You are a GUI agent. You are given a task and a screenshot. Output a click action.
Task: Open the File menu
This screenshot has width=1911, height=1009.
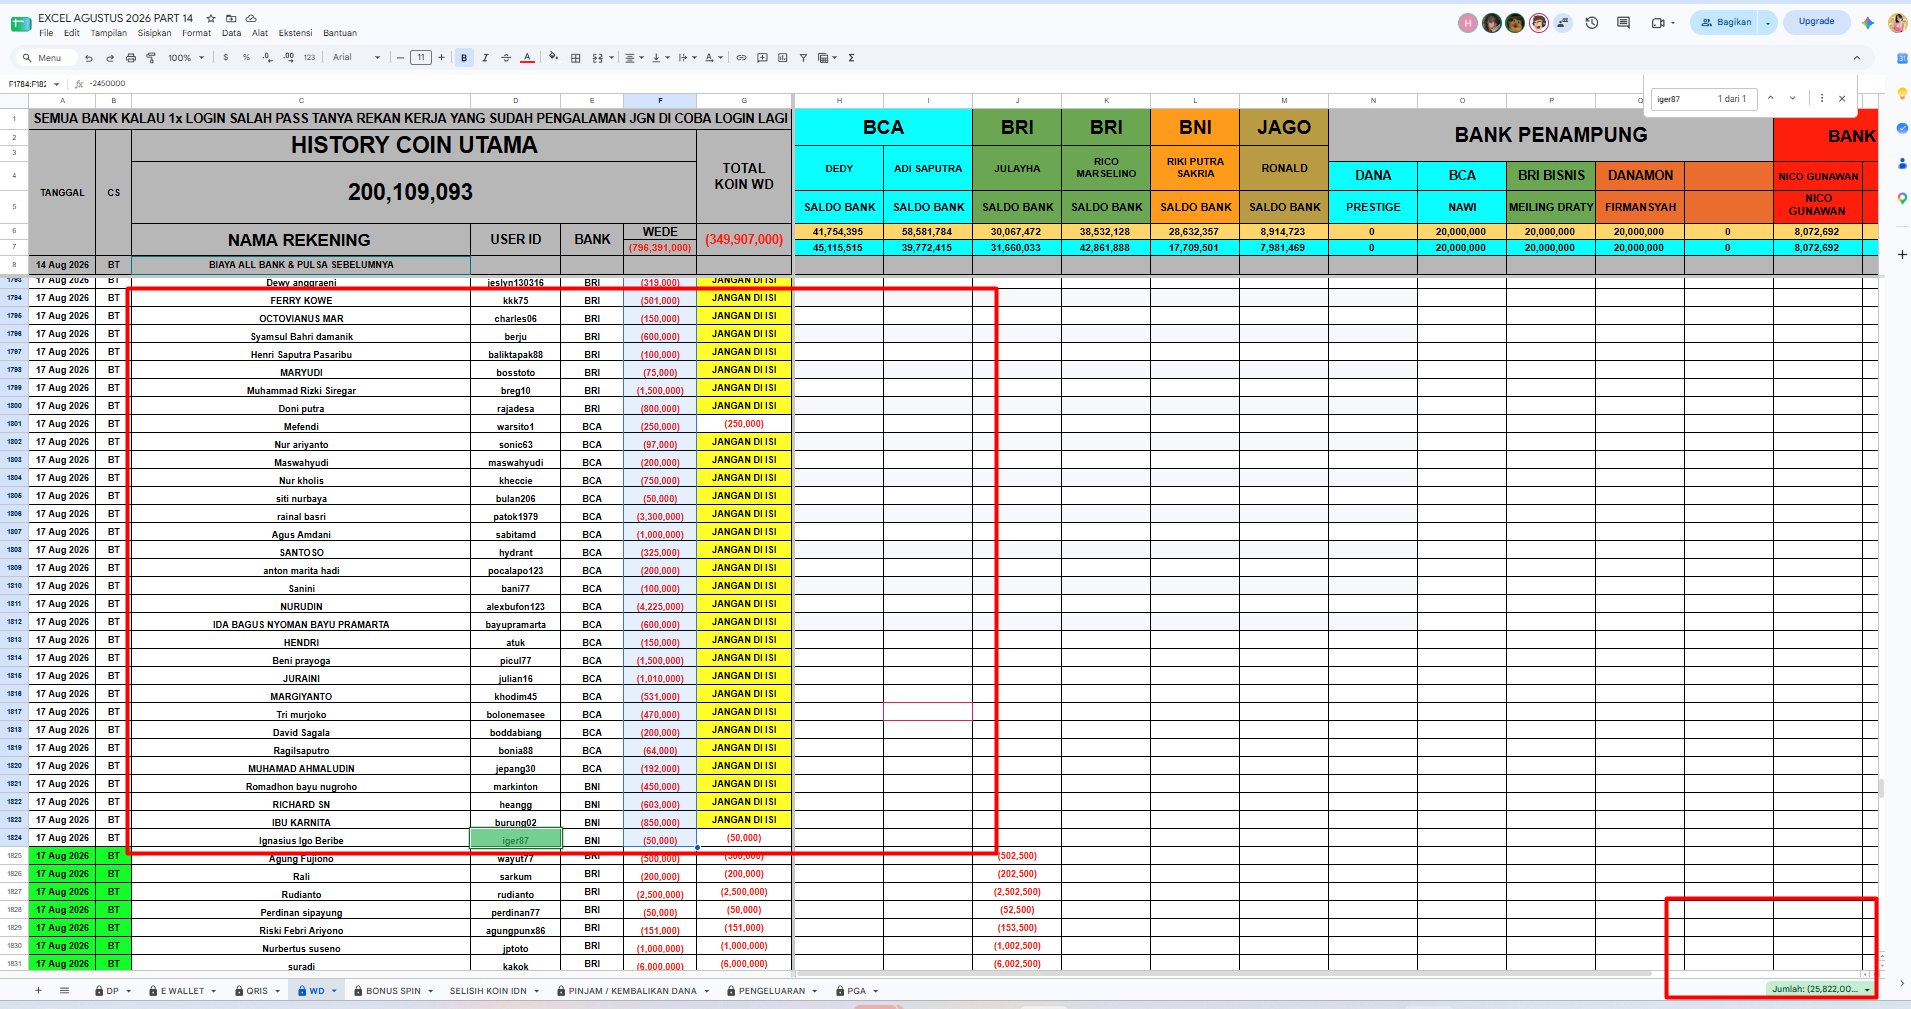point(46,33)
